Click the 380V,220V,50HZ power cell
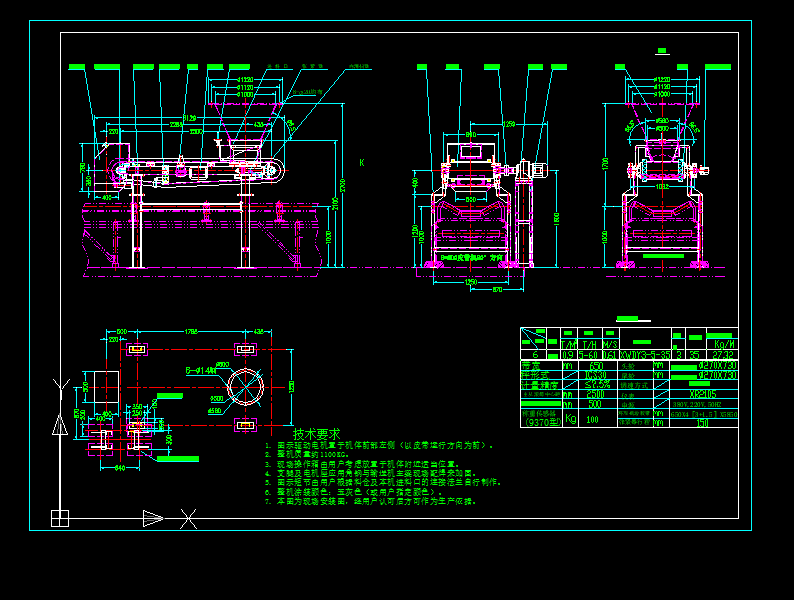This screenshot has width=794, height=600. pos(697,405)
